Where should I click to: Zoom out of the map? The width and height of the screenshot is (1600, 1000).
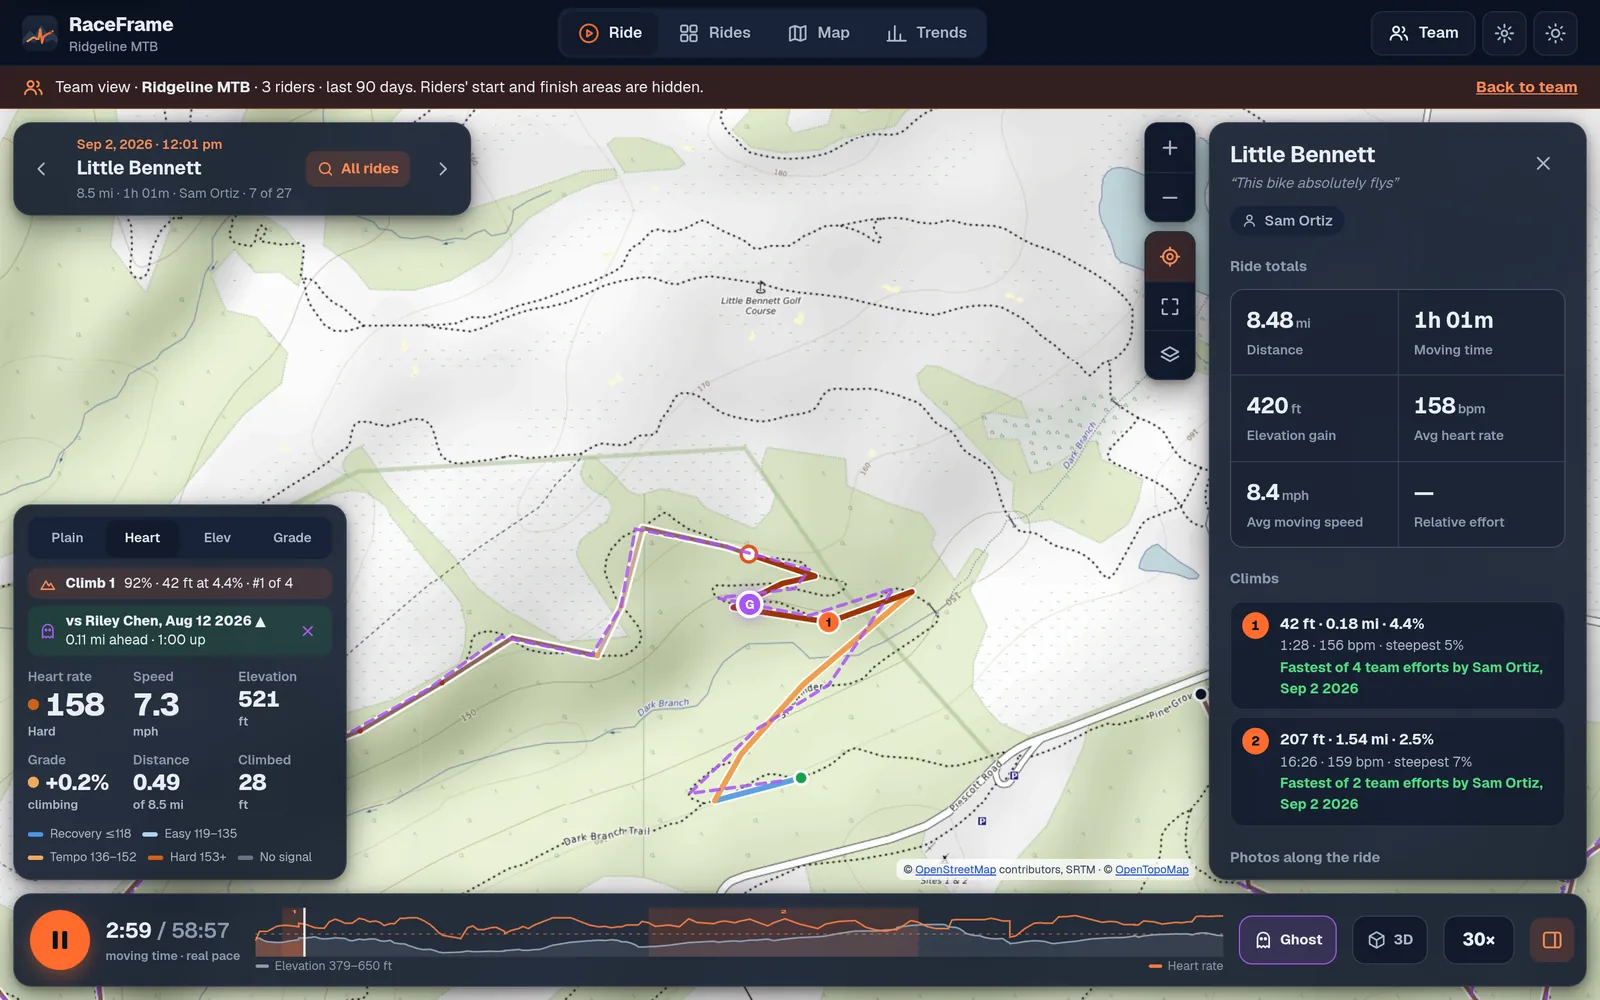[1170, 198]
